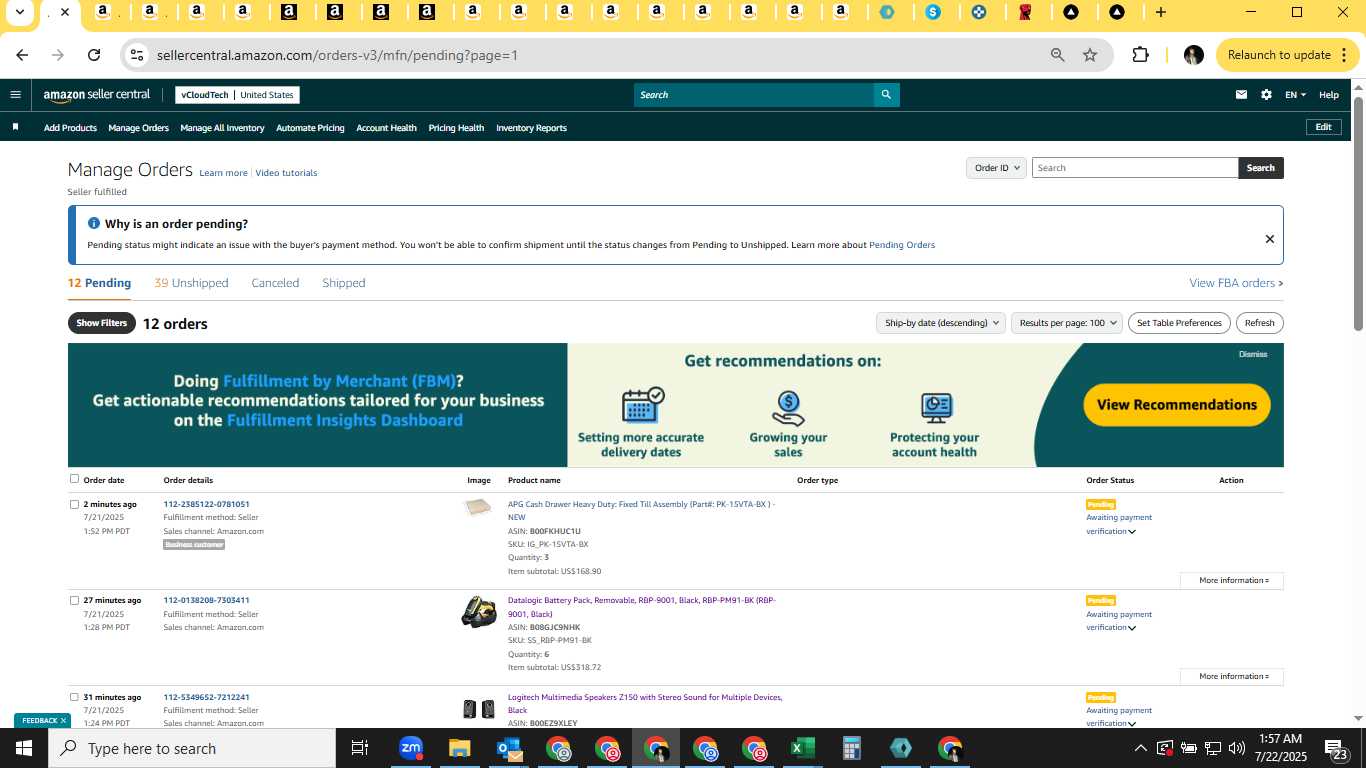The width and height of the screenshot is (1366, 768).
Task: Open a new browser tab
Action: tap(1160, 12)
